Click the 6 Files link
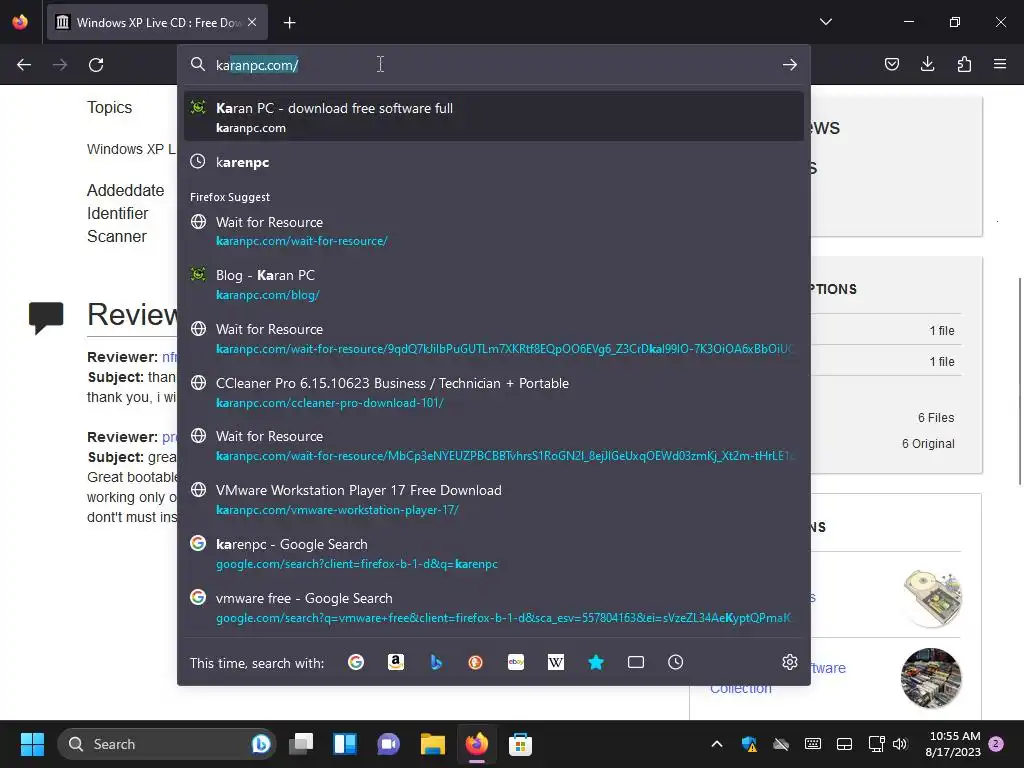Image resolution: width=1024 pixels, height=768 pixels. [936, 417]
